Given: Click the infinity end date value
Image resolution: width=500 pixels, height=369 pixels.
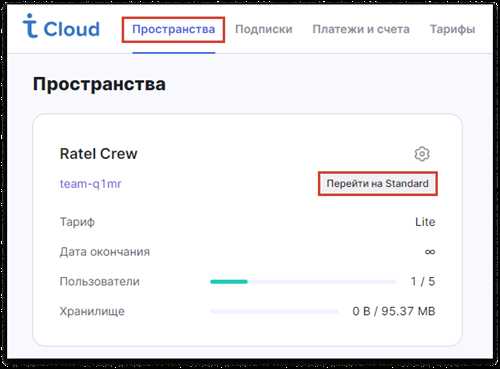Looking at the screenshot, I should [430, 252].
